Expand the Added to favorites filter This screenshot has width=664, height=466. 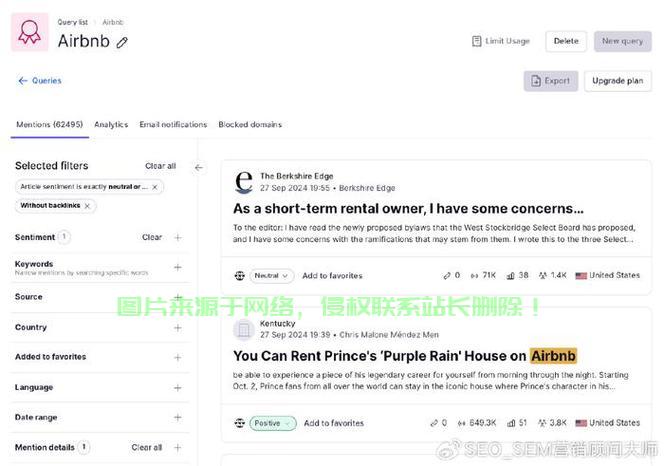tap(178, 358)
